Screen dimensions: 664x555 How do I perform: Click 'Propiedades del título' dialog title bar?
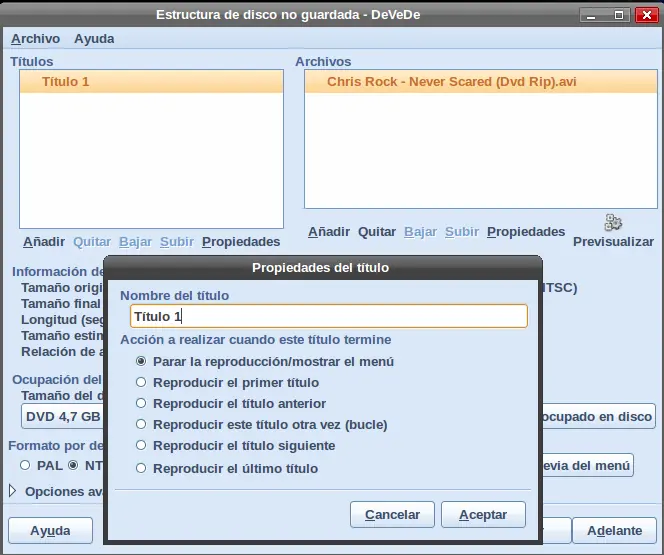[x=323, y=268]
